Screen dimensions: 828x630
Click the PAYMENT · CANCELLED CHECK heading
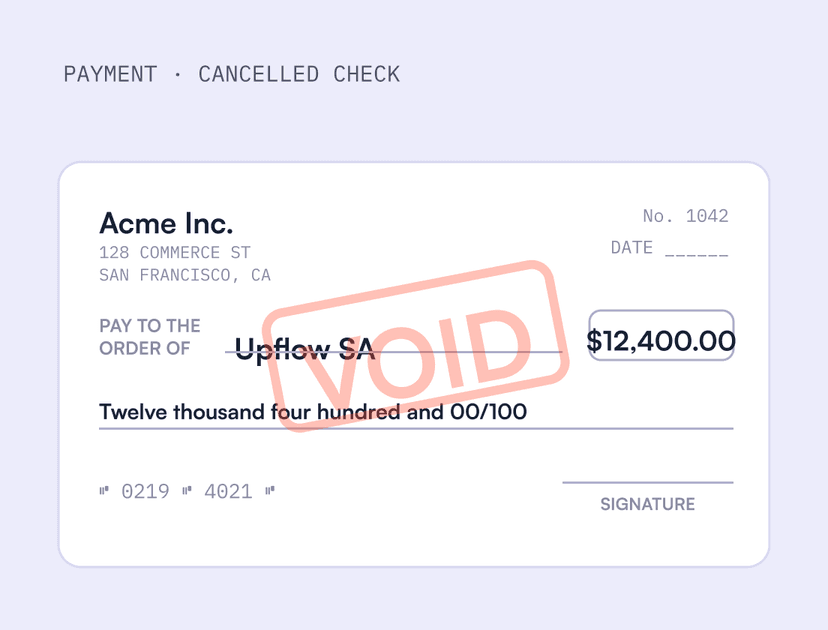pyautogui.click(x=232, y=74)
